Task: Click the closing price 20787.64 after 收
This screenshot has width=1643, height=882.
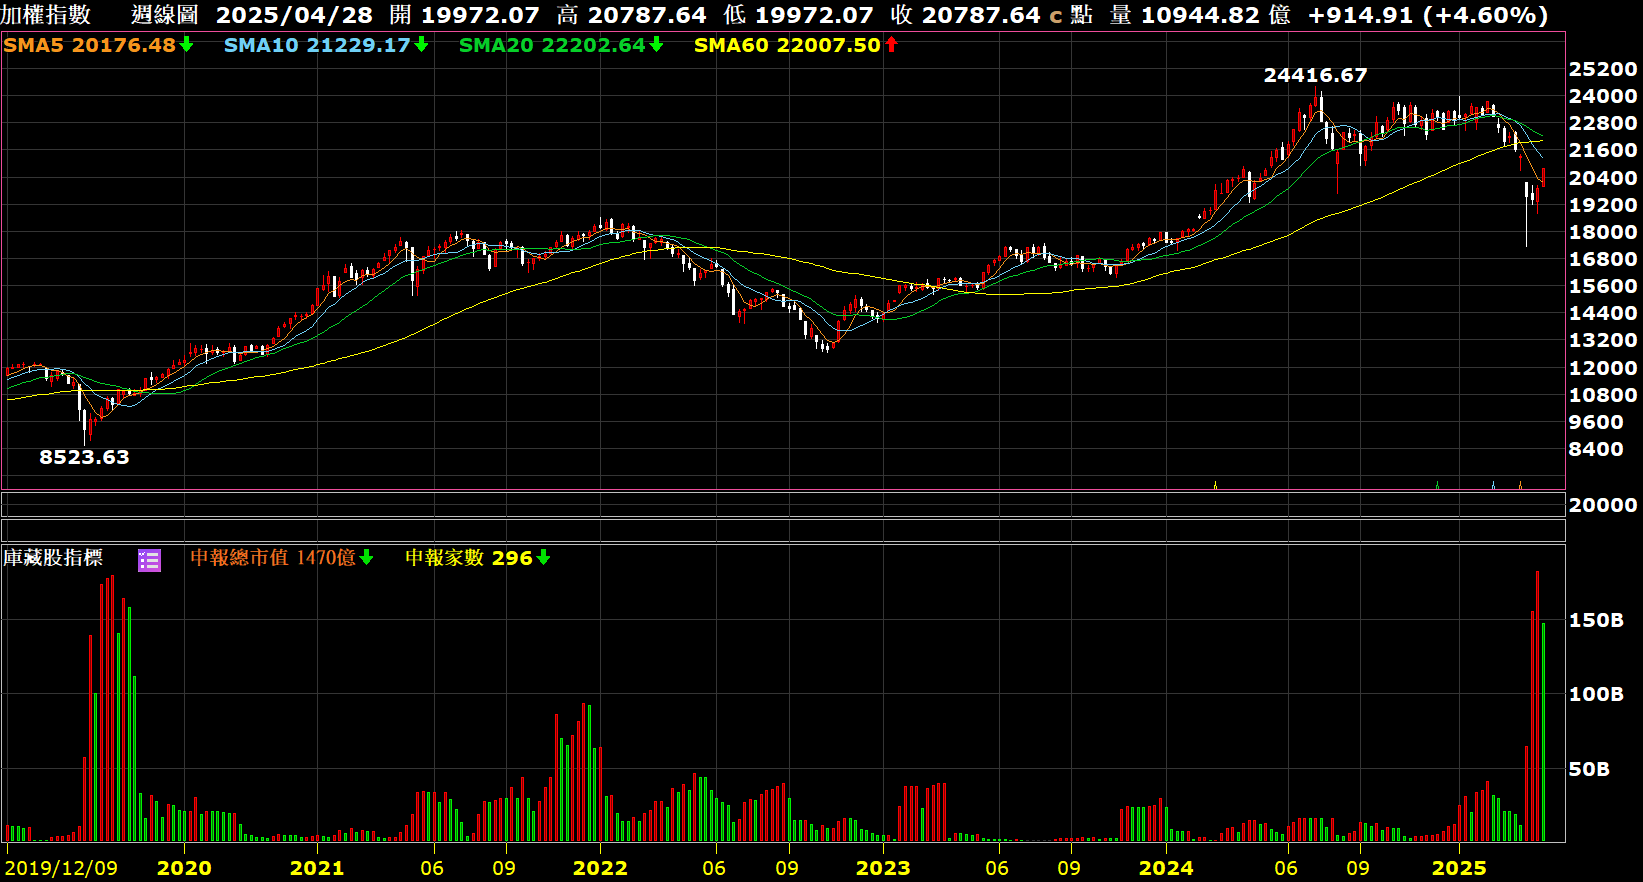Action: pos(981,15)
